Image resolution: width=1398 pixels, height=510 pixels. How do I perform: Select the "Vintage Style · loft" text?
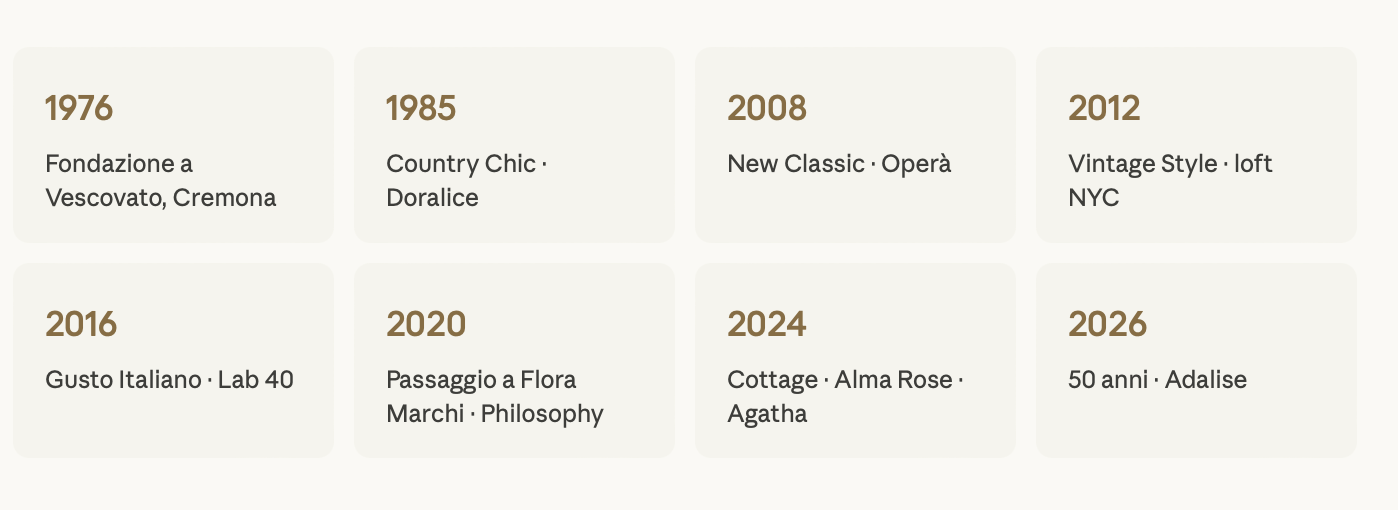(1170, 164)
